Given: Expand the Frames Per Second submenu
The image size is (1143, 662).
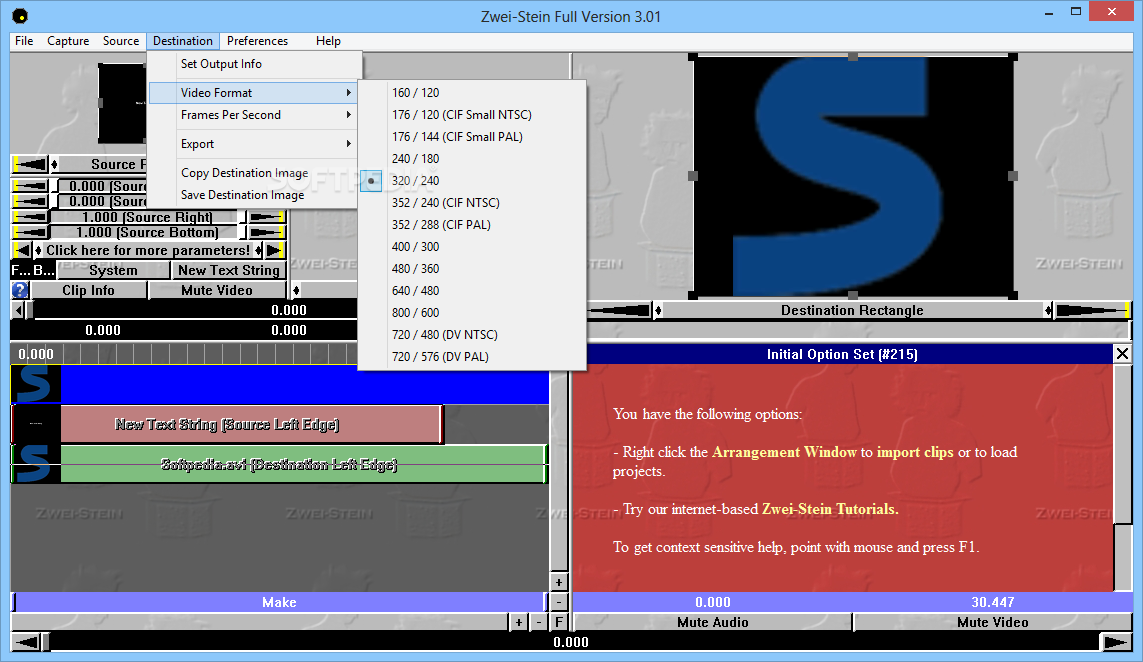Looking at the screenshot, I should tap(253, 114).
